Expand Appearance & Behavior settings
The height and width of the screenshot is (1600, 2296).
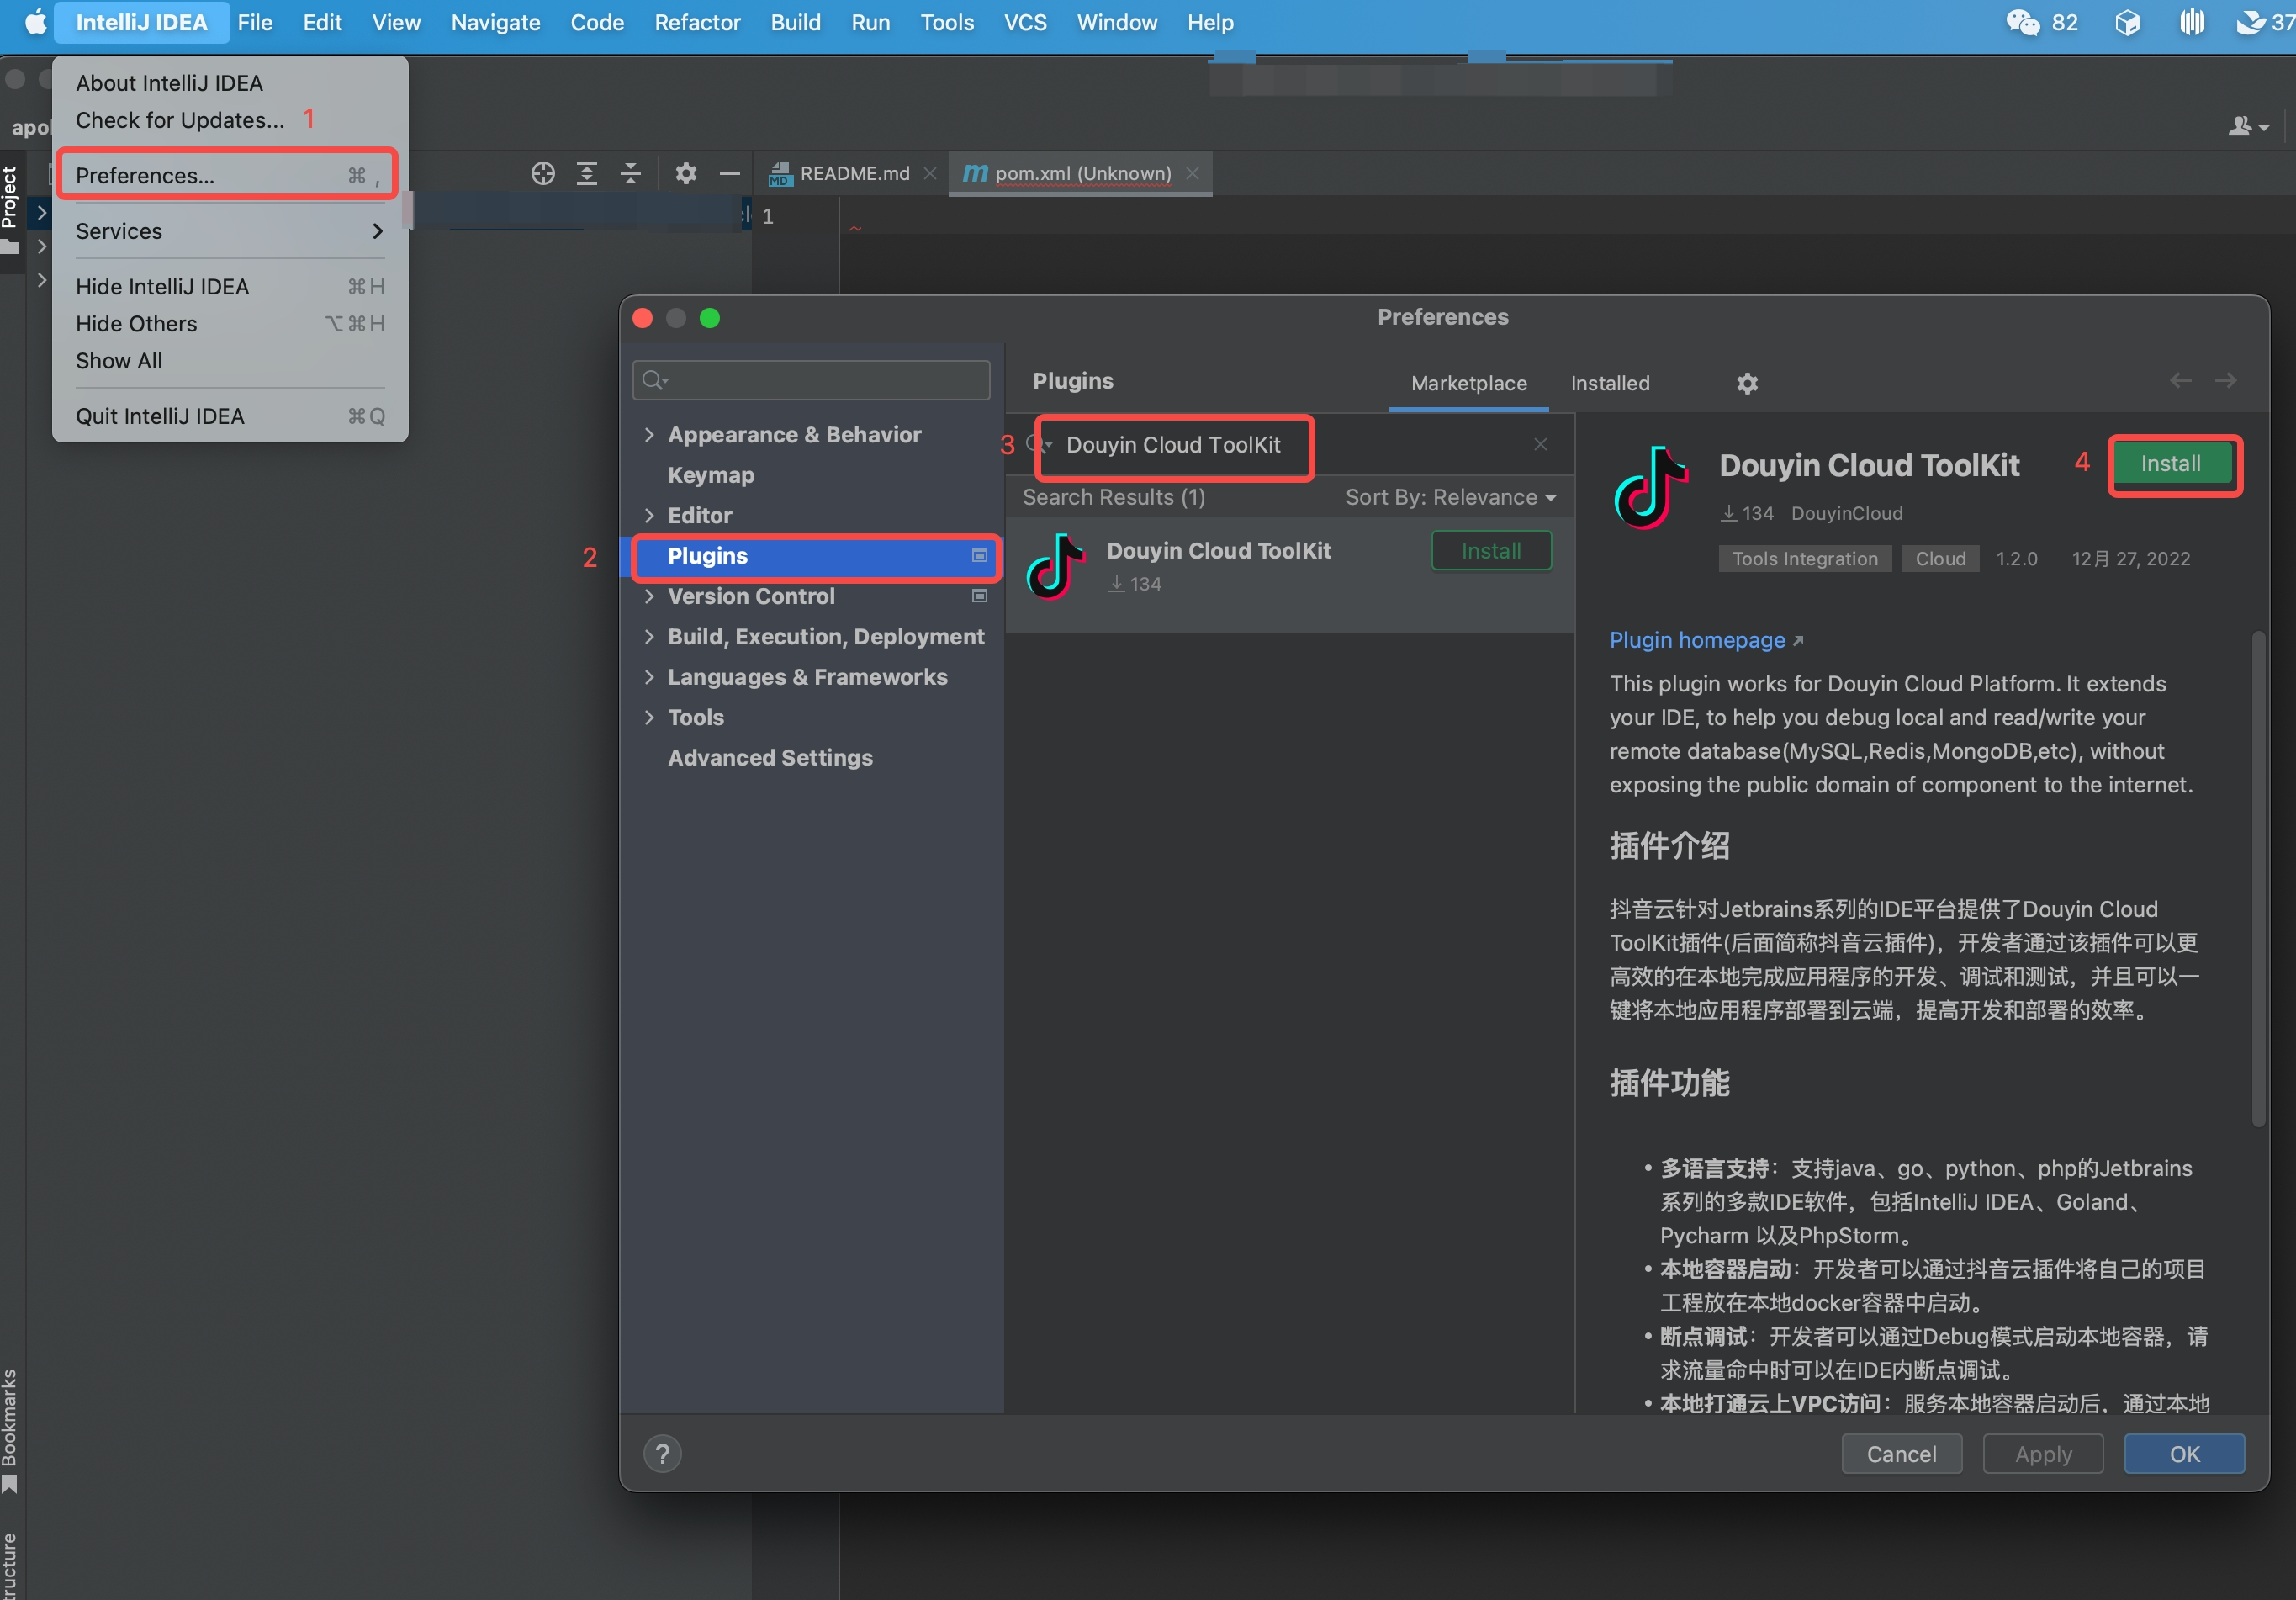click(x=649, y=434)
